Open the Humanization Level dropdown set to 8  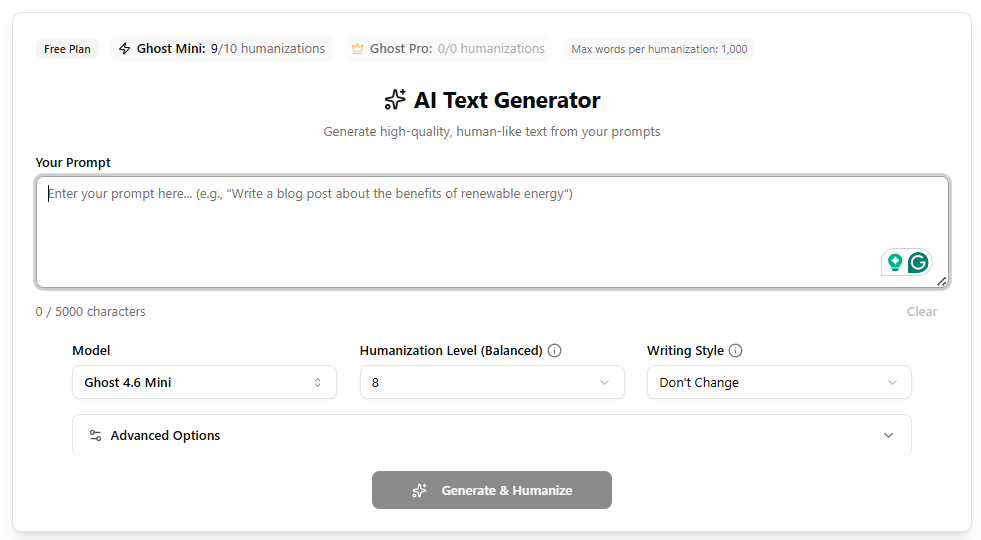[x=492, y=382]
